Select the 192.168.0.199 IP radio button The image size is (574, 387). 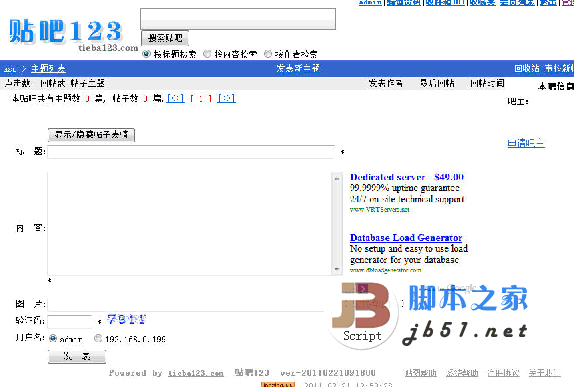click(x=98, y=338)
